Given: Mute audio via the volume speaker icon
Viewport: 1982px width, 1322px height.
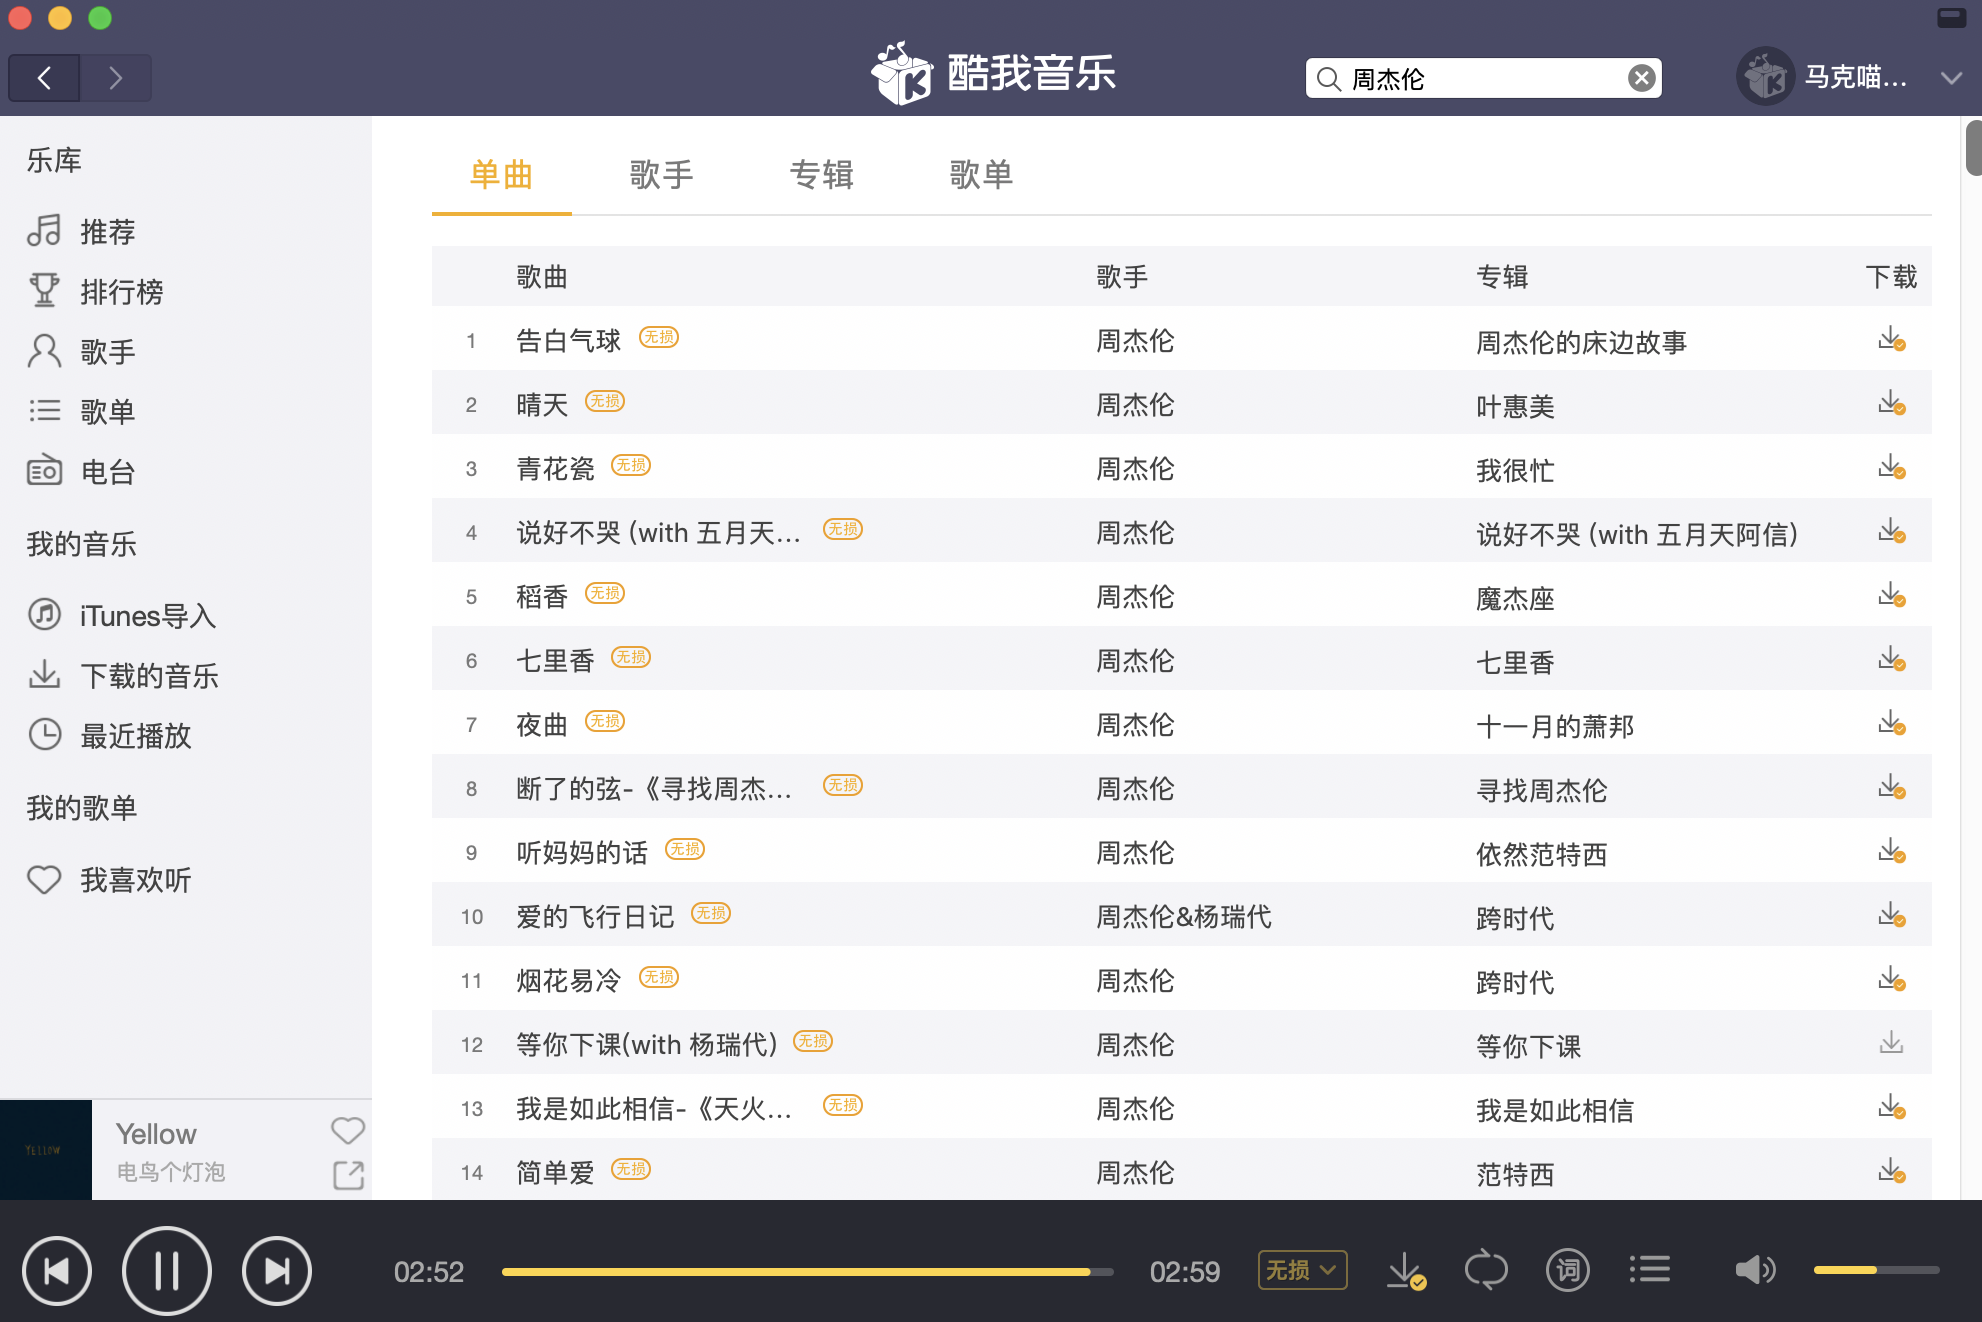Looking at the screenshot, I should 1755,1269.
